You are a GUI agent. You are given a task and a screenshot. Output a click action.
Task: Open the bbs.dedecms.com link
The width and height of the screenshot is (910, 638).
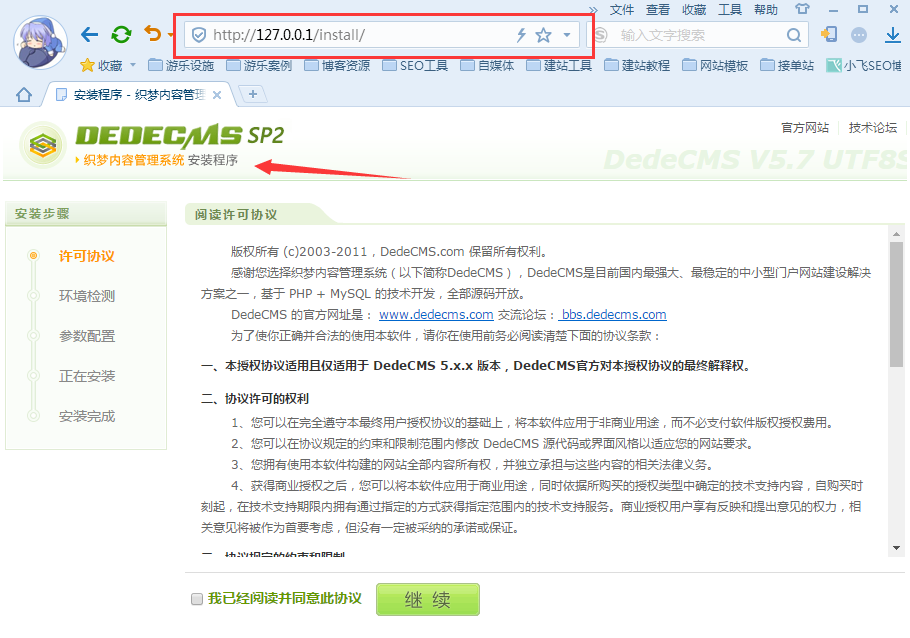click(613, 315)
